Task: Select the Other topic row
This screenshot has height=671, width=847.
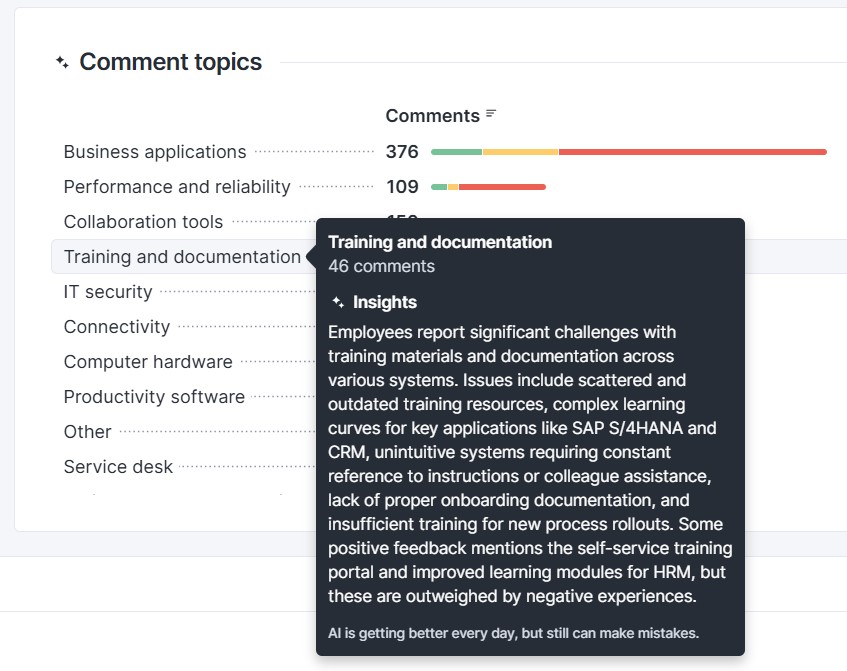Action: pyautogui.click(x=88, y=432)
